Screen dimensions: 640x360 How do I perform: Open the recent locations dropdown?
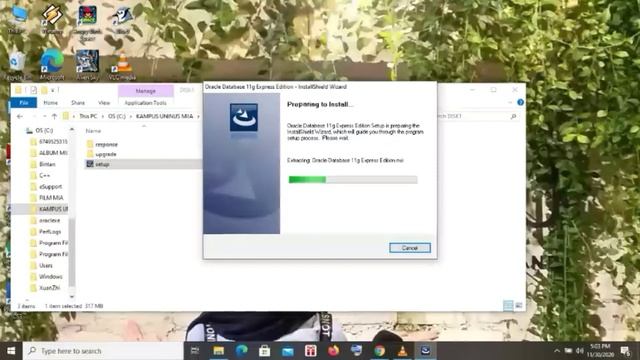[44, 116]
